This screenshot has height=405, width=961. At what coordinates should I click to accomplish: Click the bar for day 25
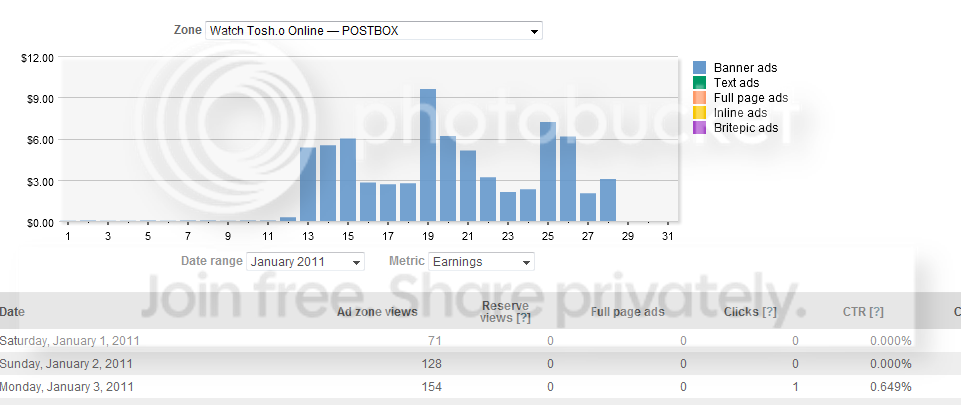(548, 172)
